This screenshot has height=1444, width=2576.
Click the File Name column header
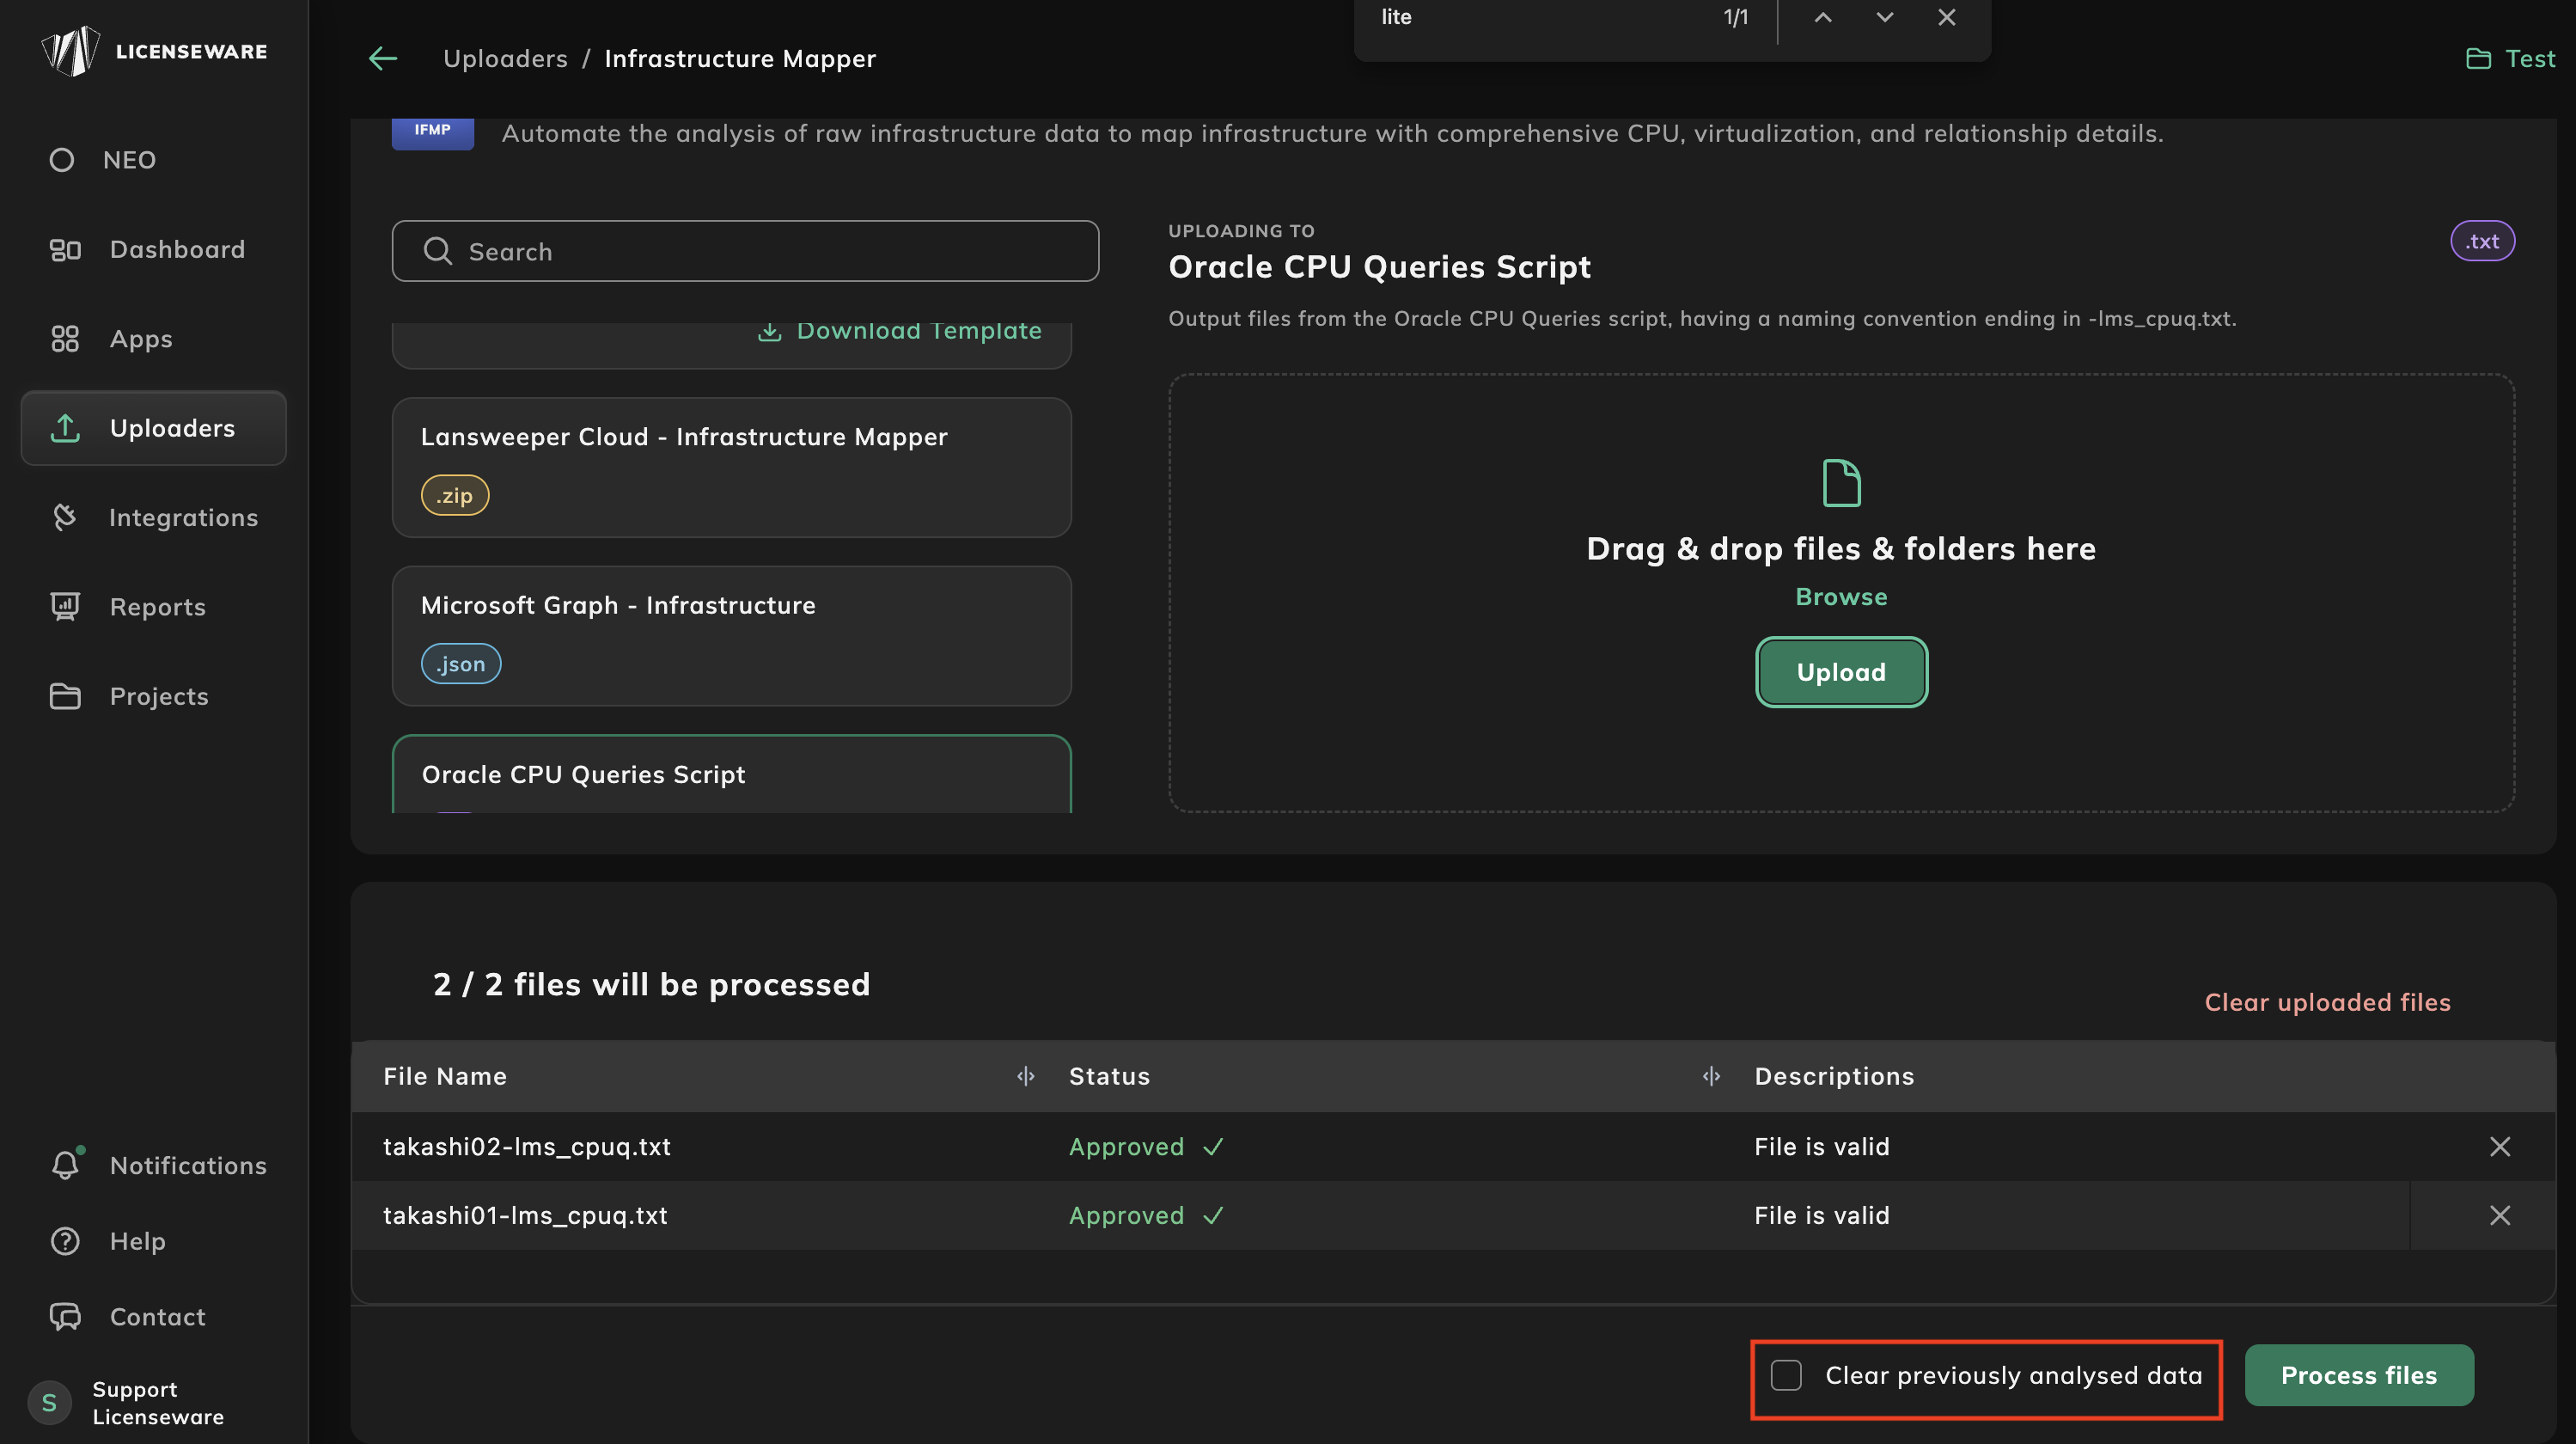[445, 1076]
